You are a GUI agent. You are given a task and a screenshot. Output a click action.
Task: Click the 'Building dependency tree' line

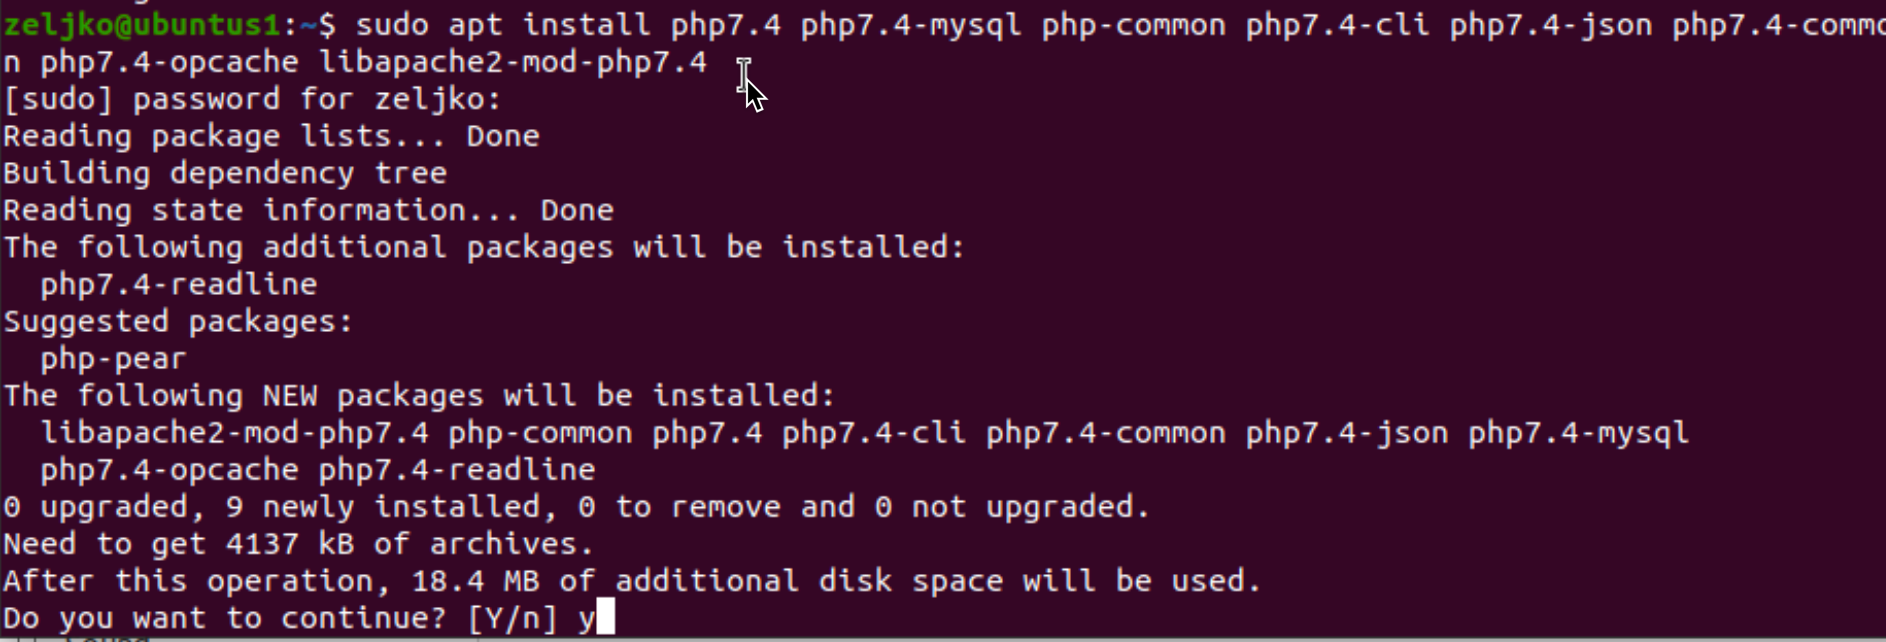(x=225, y=173)
